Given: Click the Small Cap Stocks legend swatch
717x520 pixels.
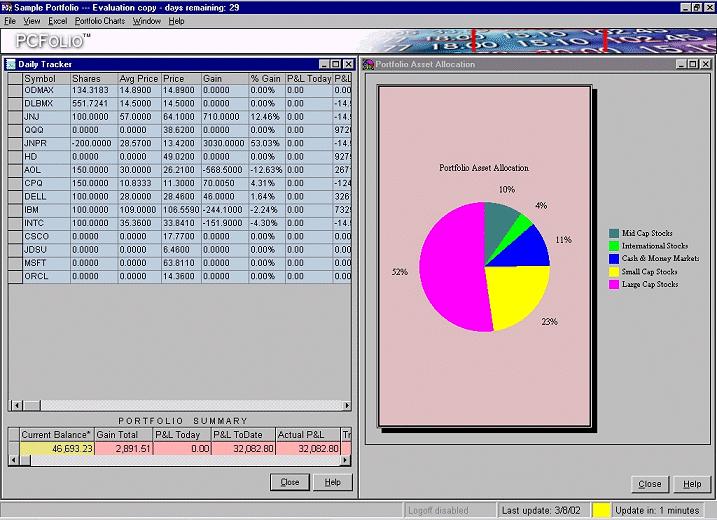Looking at the screenshot, I should [614, 272].
